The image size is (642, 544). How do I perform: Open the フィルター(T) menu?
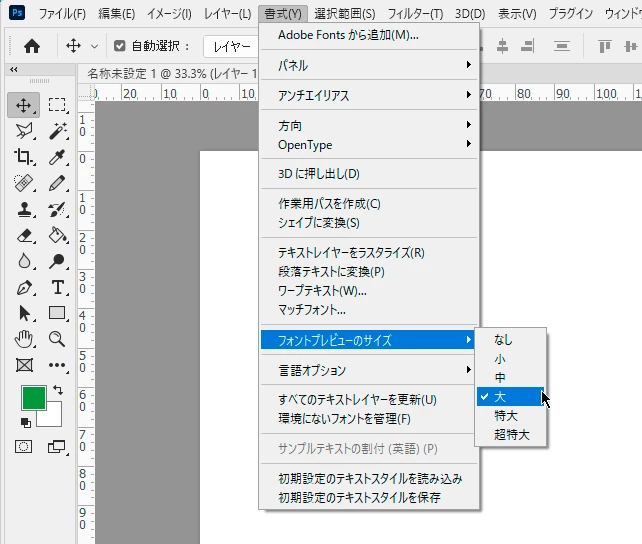coord(415,14)
